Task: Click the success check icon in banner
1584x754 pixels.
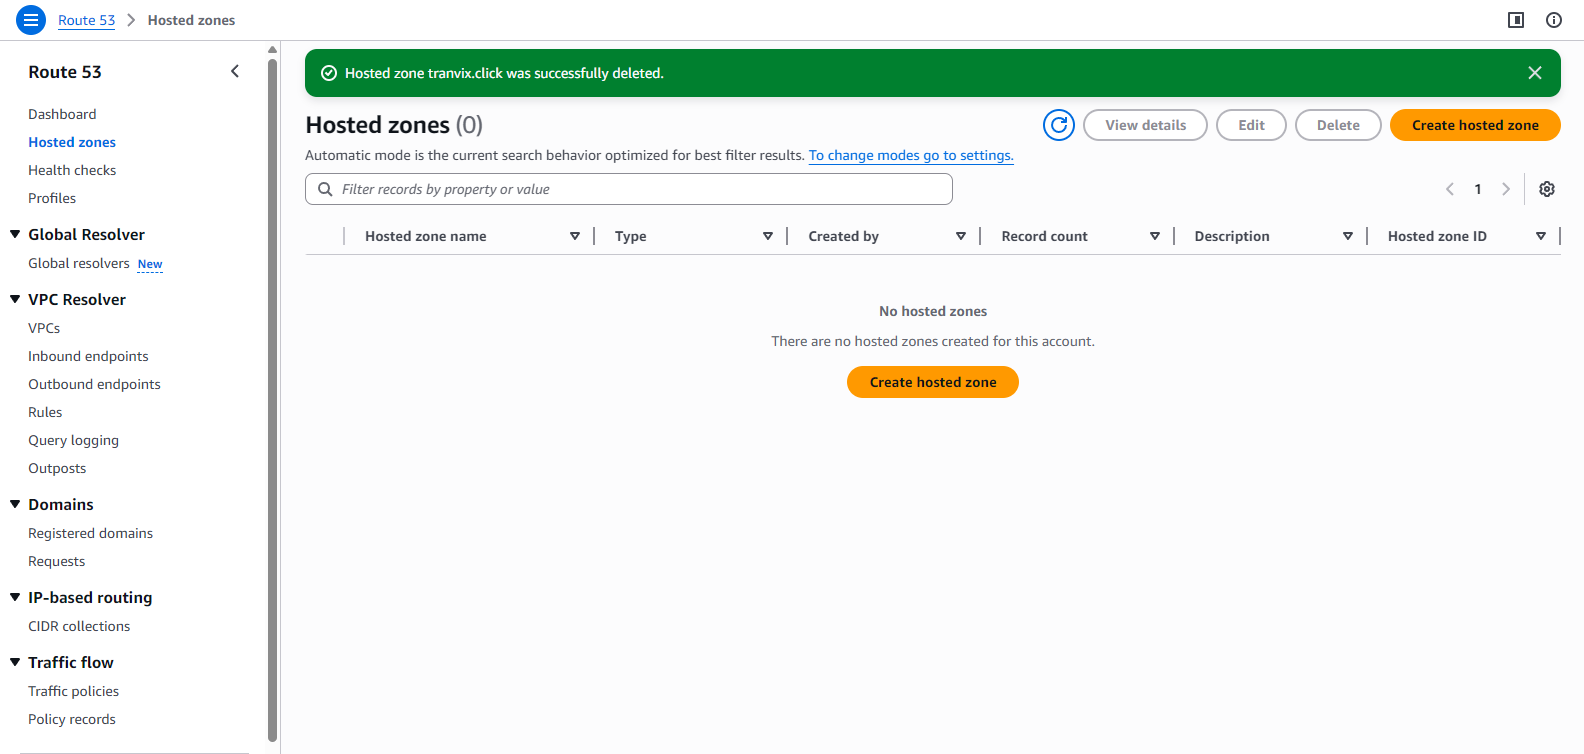Action: (x=329, y=73)
